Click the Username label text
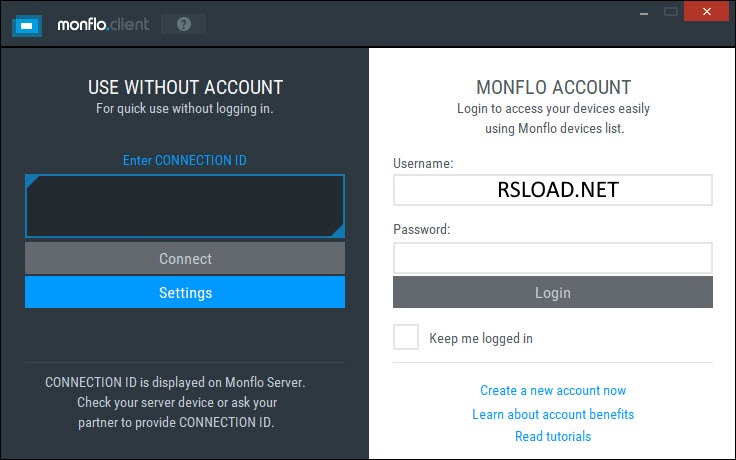The image size is (736, 460). click(x=423, y=162)
